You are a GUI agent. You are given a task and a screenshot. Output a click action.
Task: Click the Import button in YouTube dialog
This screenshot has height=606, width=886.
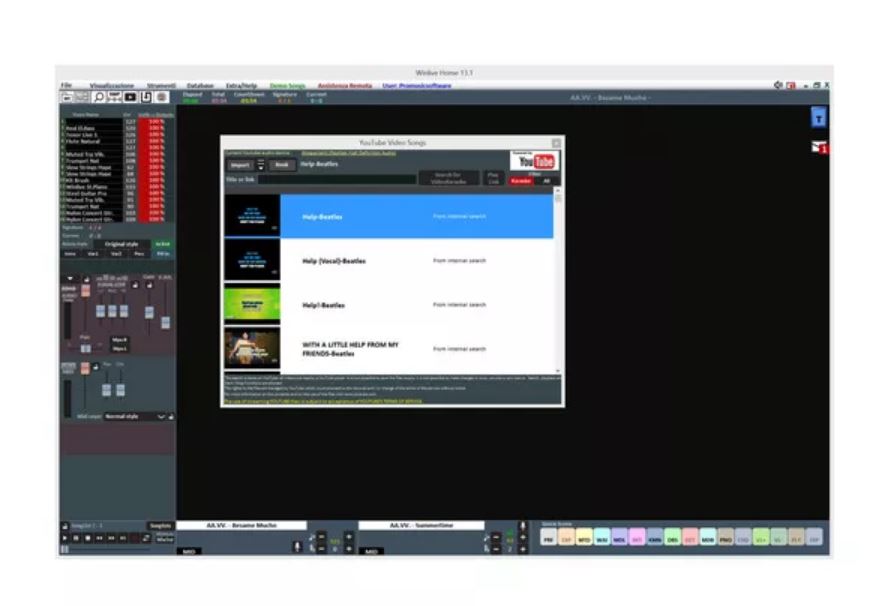click(x=240, y=165)
